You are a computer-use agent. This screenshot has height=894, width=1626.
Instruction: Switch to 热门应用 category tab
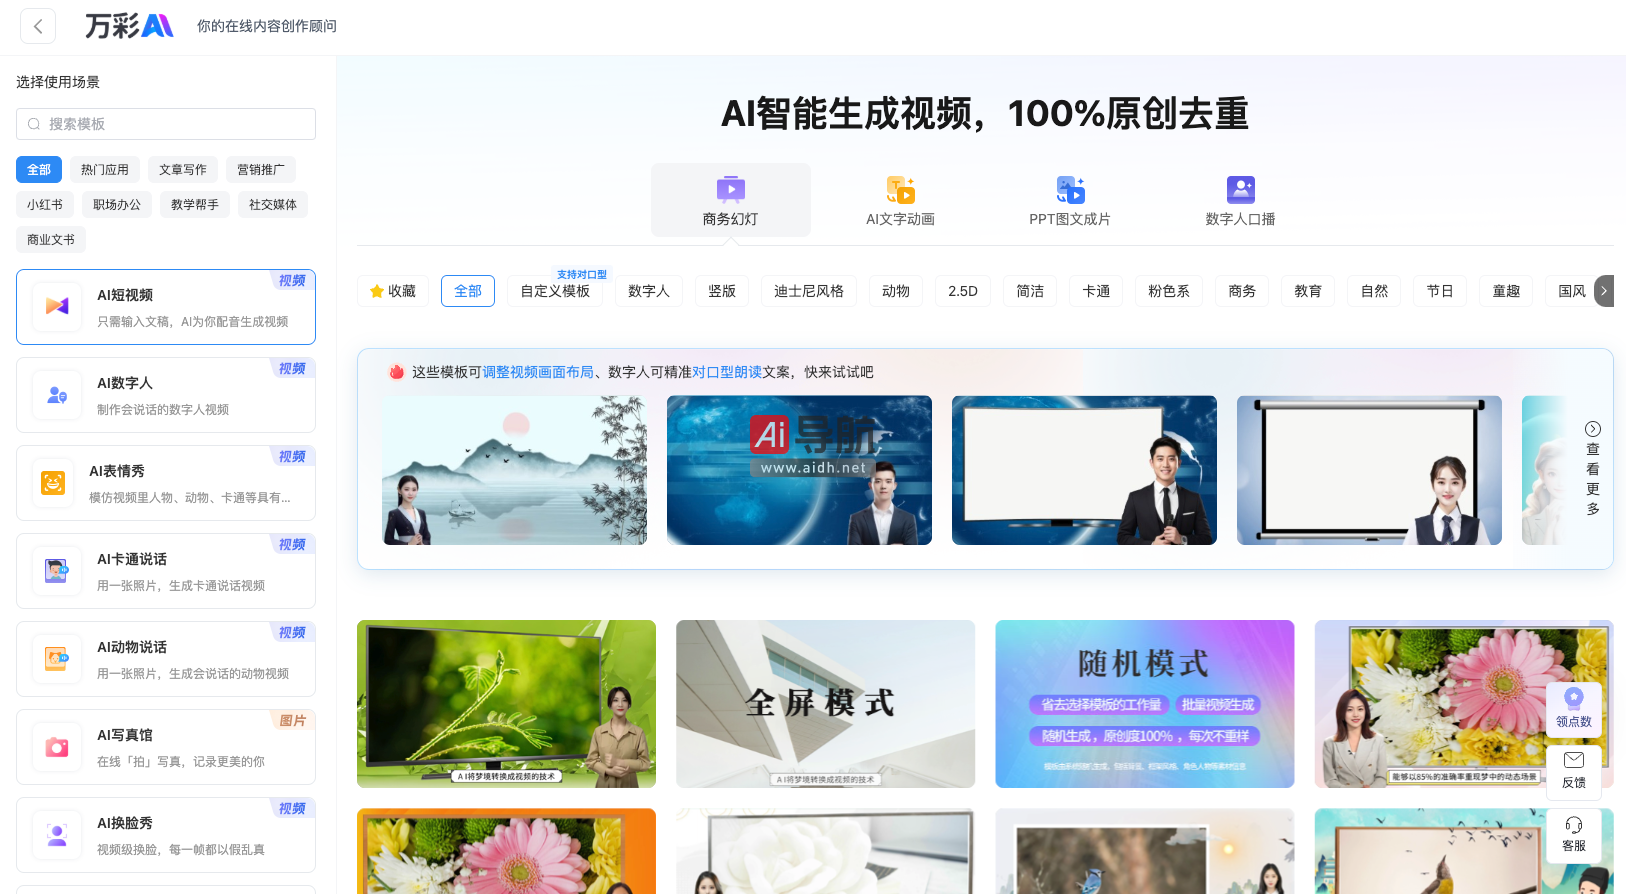click(x=105, y=170)
